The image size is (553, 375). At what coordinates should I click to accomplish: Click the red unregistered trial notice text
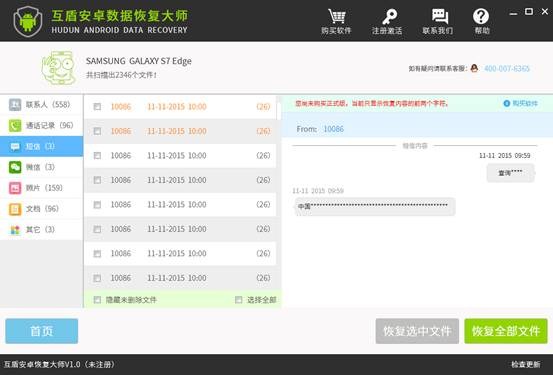[372, 104]
